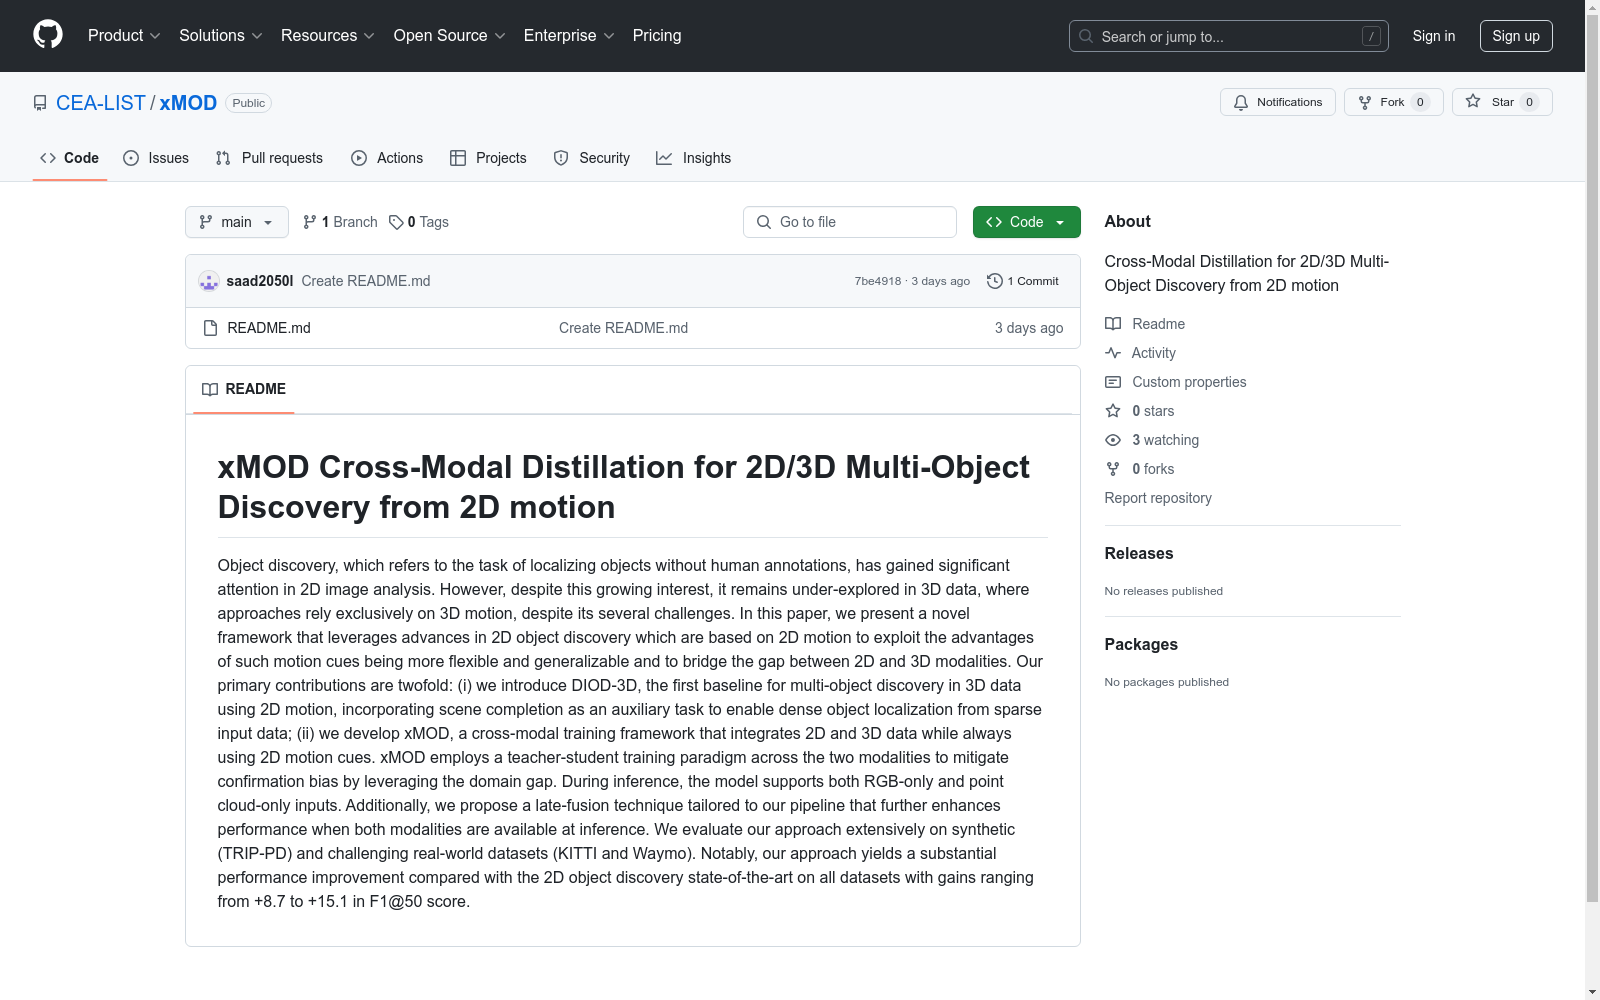
Task: Click the Sign in link
Action: click(1434, 36)
